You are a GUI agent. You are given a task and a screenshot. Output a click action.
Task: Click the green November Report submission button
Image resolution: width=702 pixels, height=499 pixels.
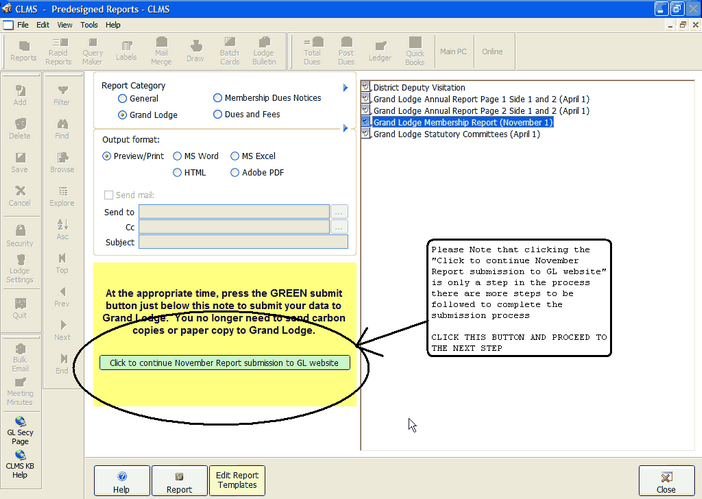click(225, 362)
